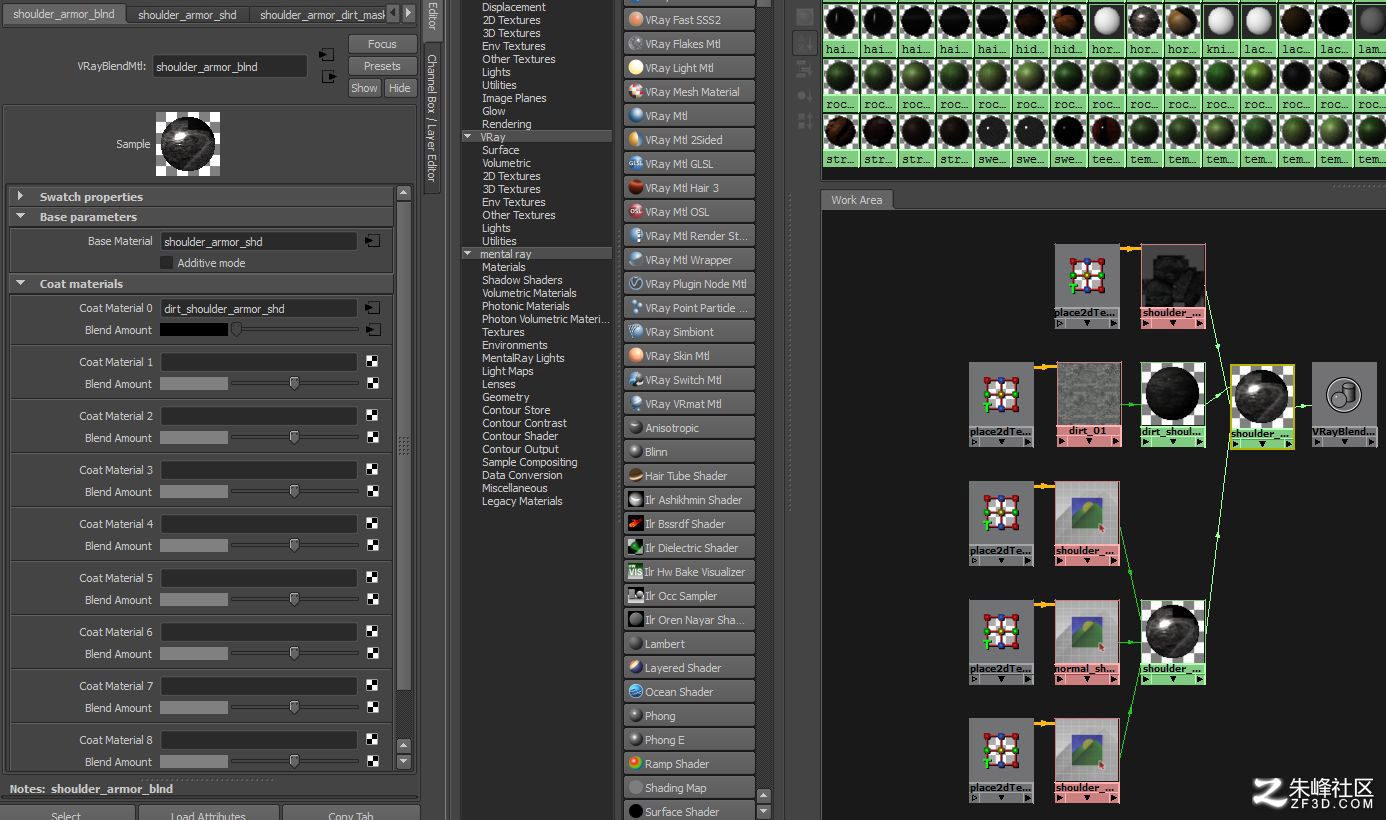Click map button for Coat Material 4
The image size is (1386, 820).
tap(373, 524)
